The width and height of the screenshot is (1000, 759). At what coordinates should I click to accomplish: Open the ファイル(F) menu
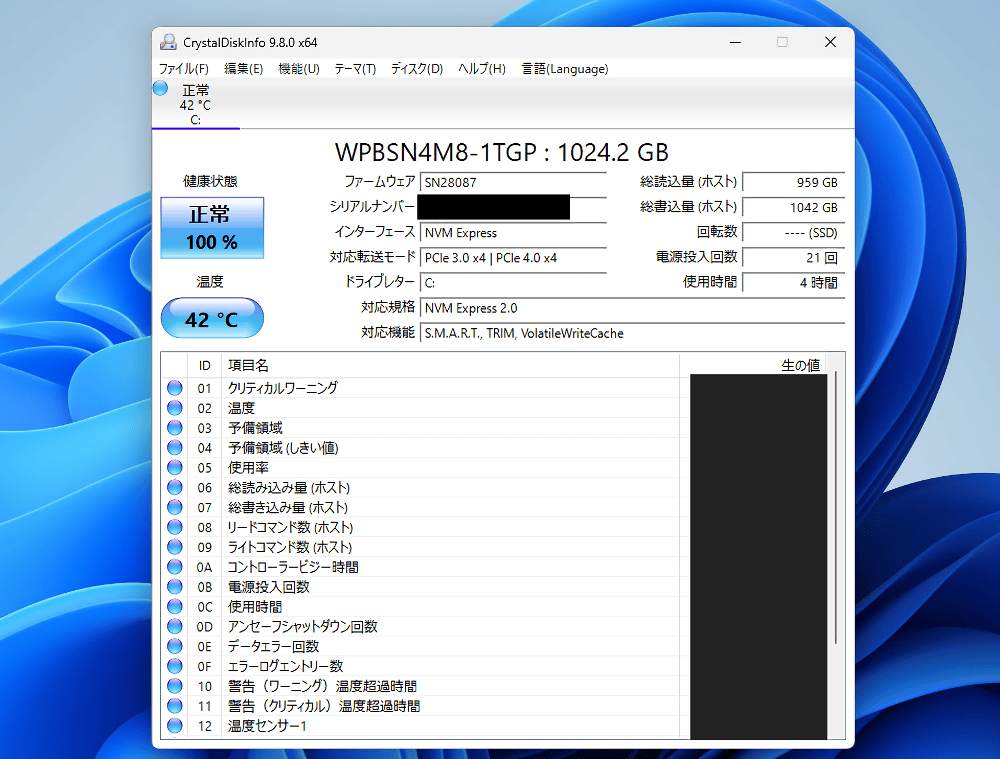(184, 68)
